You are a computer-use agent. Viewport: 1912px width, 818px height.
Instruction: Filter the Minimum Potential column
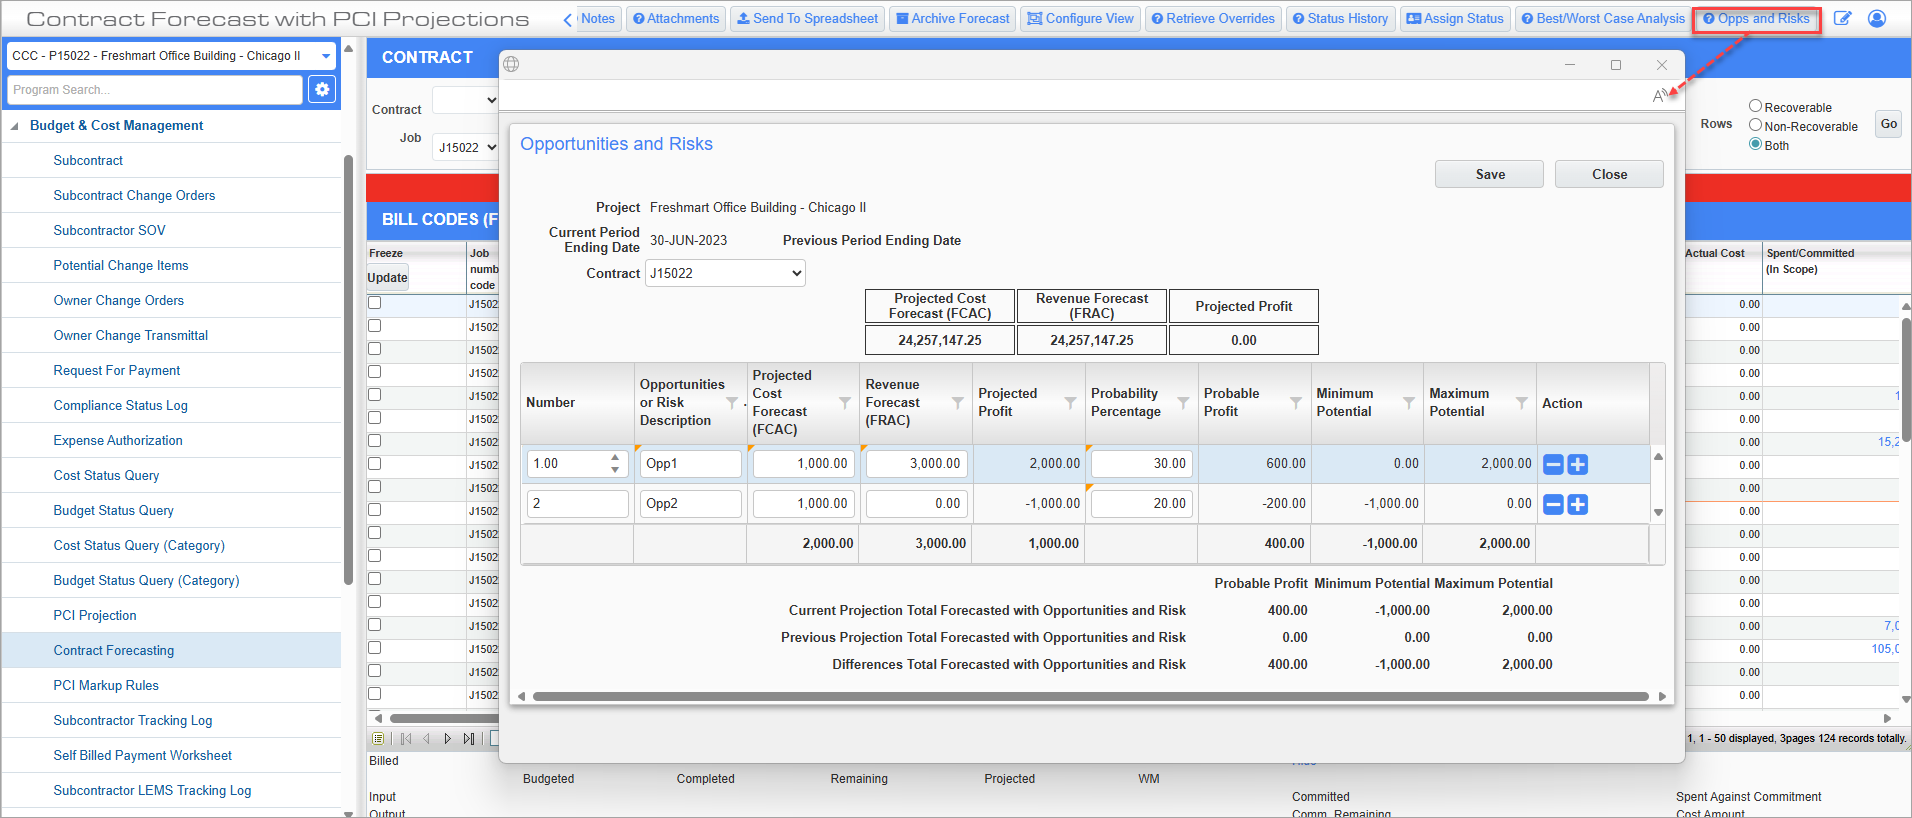[x=1409, y=403]
